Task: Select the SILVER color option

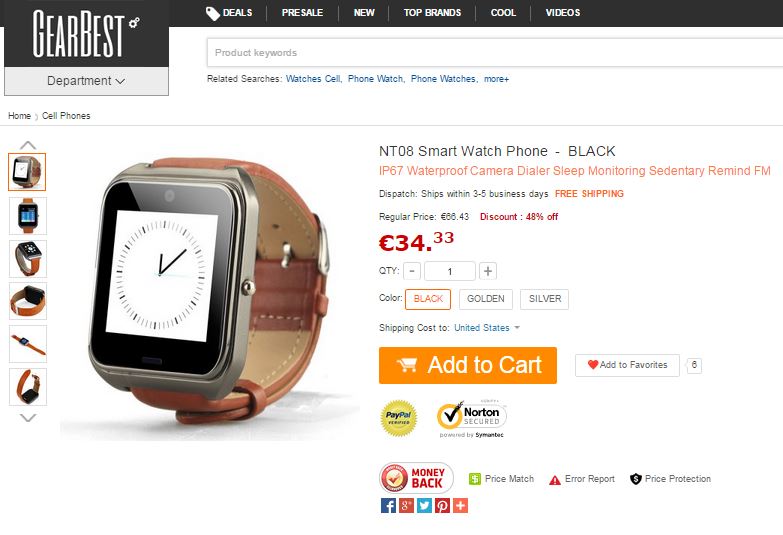Action: (544, 299)
